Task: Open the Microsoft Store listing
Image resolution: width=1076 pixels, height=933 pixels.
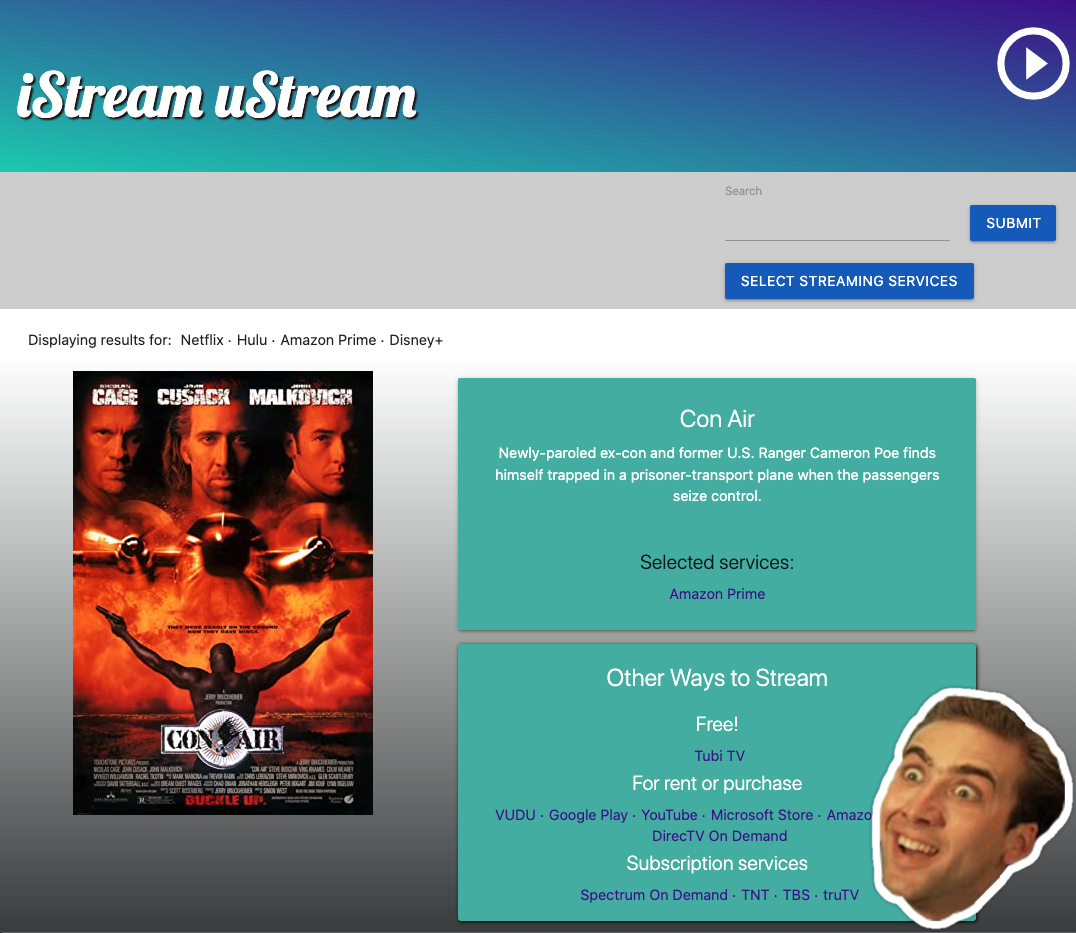Action: point(761,814)
